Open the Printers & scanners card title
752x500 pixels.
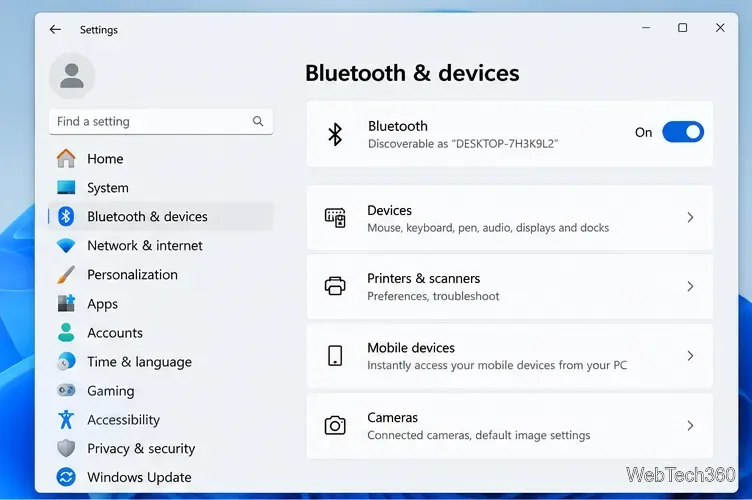coord(423,279)
